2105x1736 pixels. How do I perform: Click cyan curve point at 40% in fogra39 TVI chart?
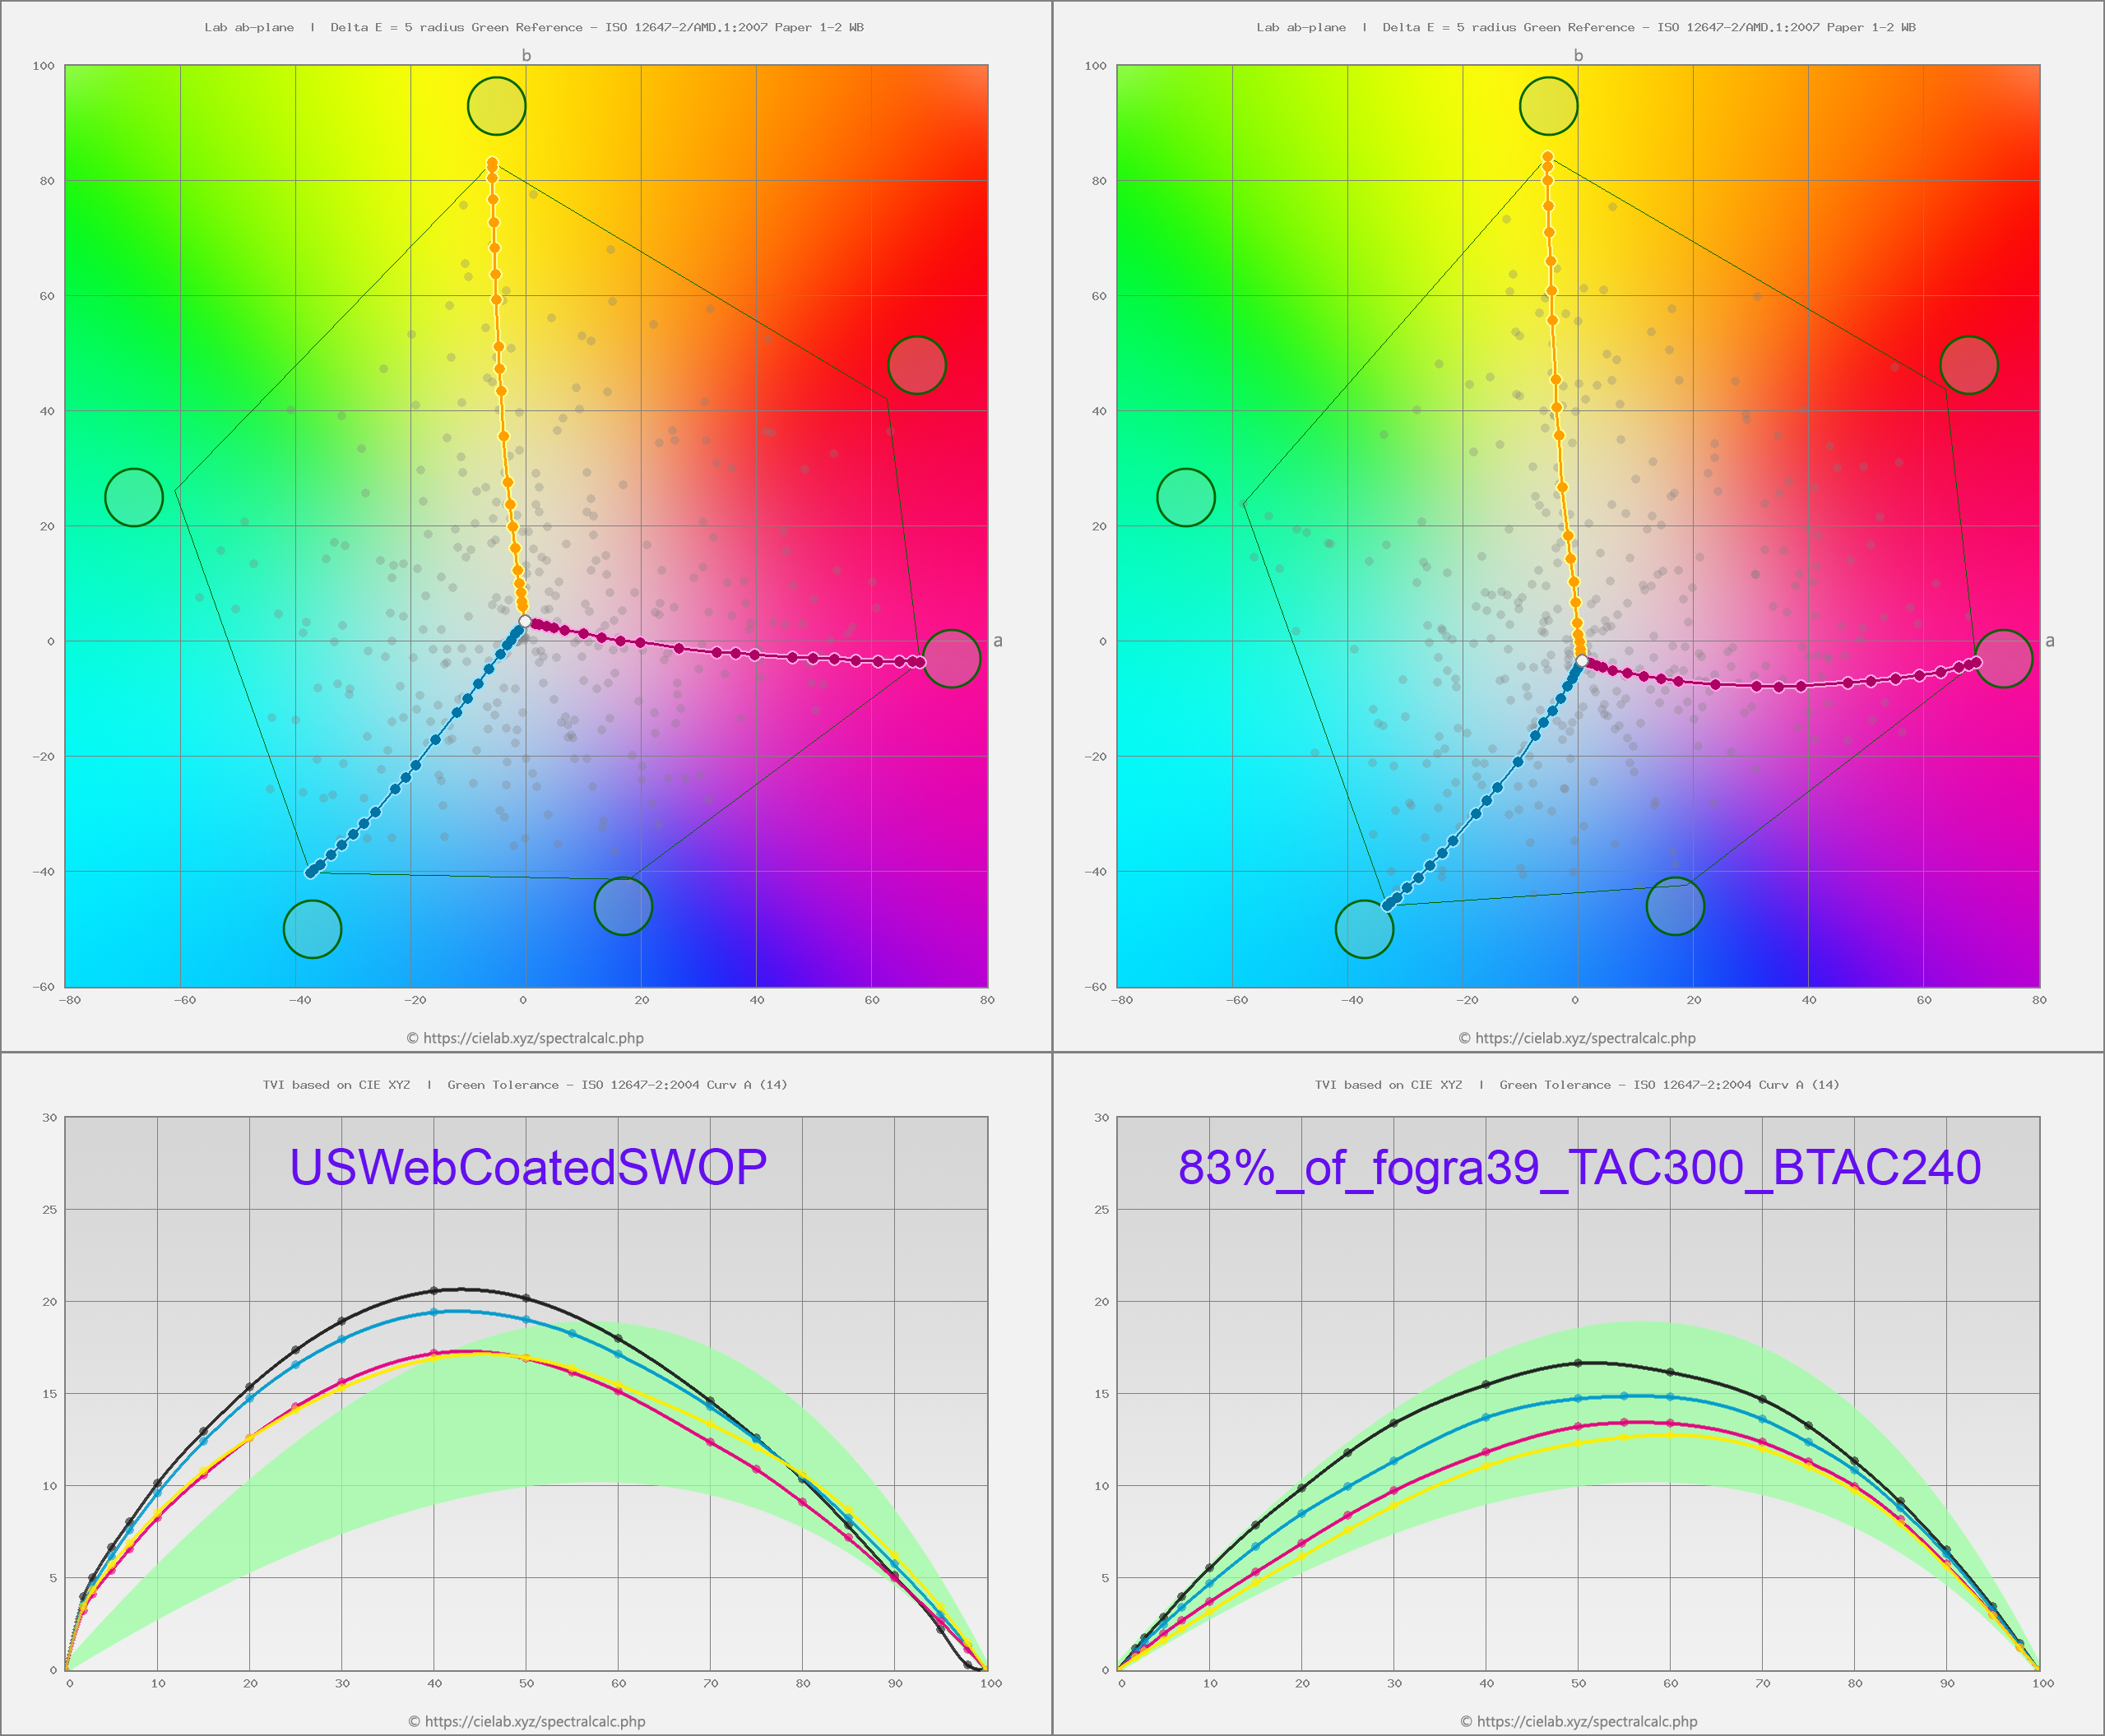pos(1486,1417)
